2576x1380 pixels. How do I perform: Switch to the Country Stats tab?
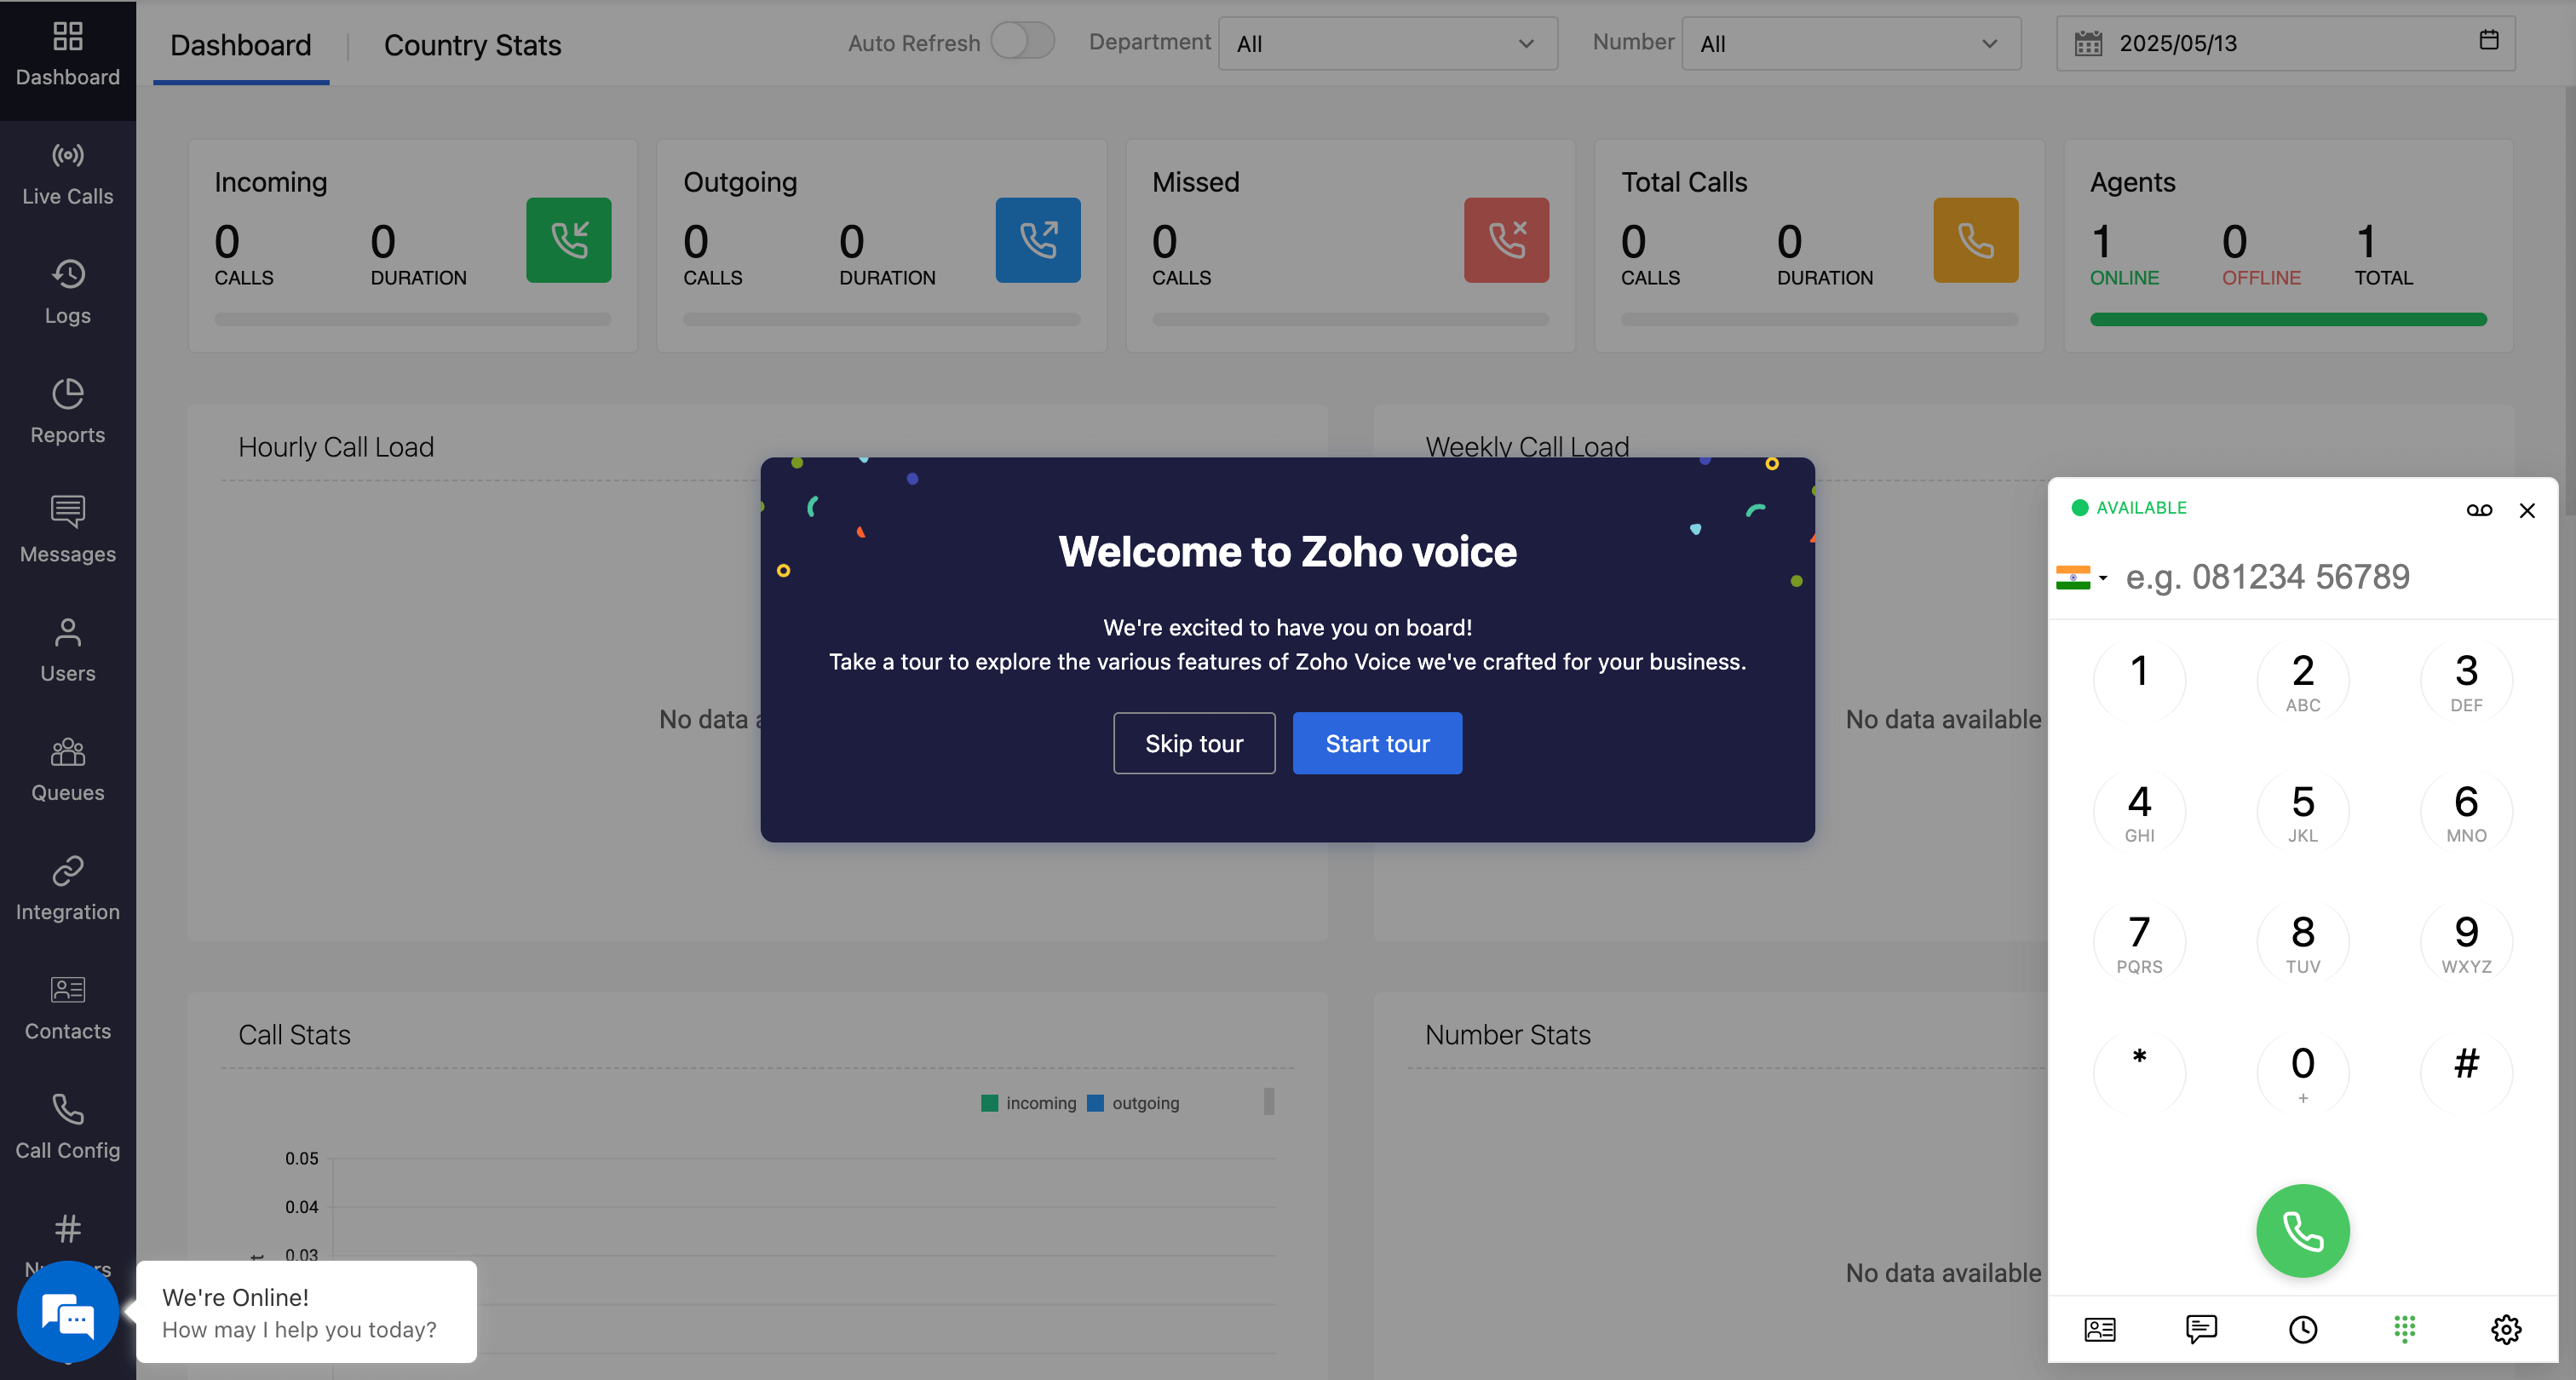pyautogui.click(x=472, y=45)
